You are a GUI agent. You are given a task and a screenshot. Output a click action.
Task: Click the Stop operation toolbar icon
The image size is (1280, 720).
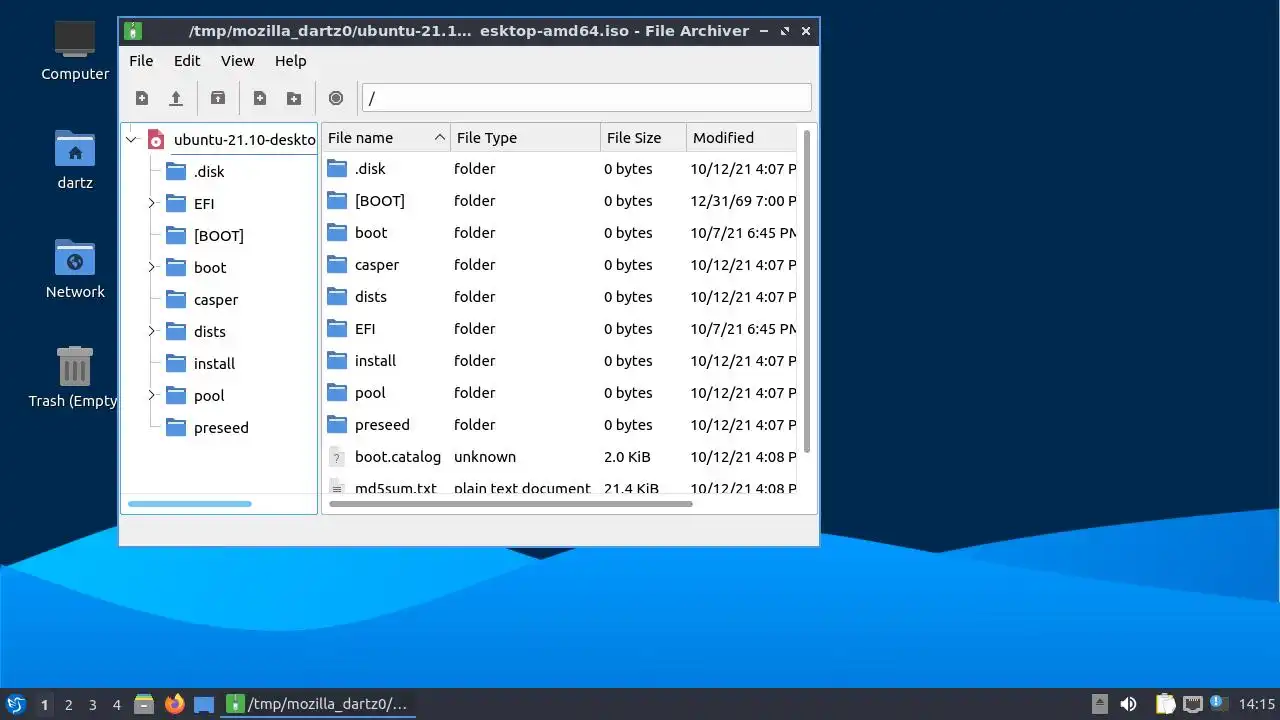pos(336,98)
